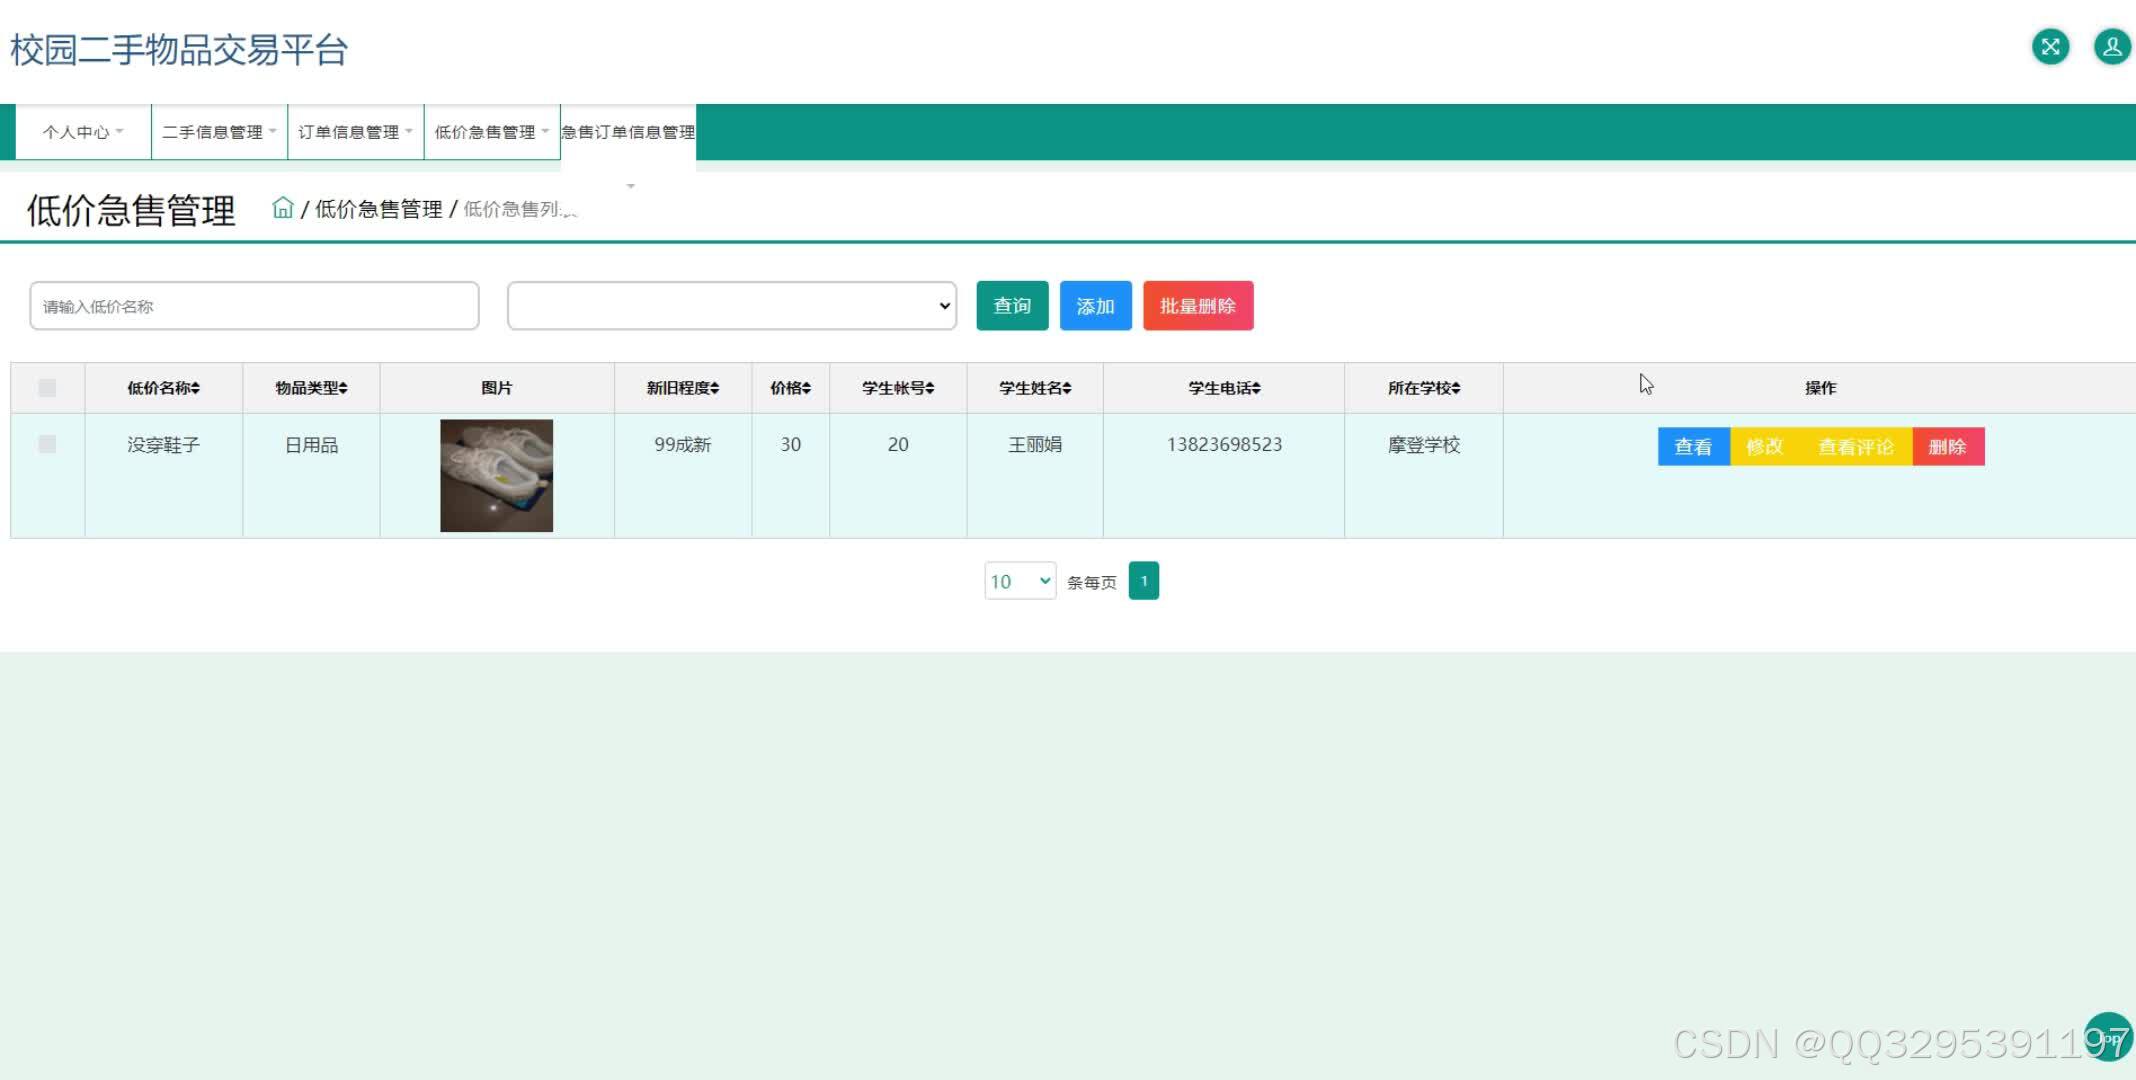
Task: Open the shoes thumbnail image
Action: tap(496, 476)
